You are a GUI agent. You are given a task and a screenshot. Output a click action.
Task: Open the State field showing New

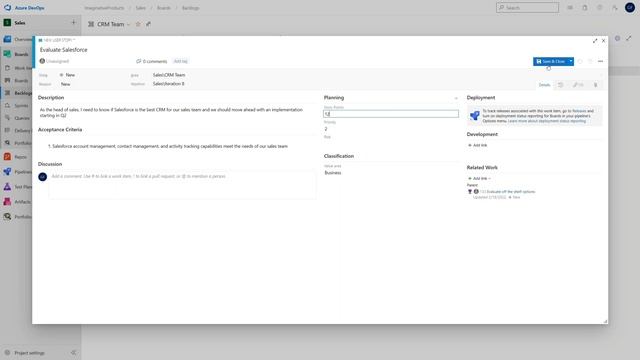69,75
